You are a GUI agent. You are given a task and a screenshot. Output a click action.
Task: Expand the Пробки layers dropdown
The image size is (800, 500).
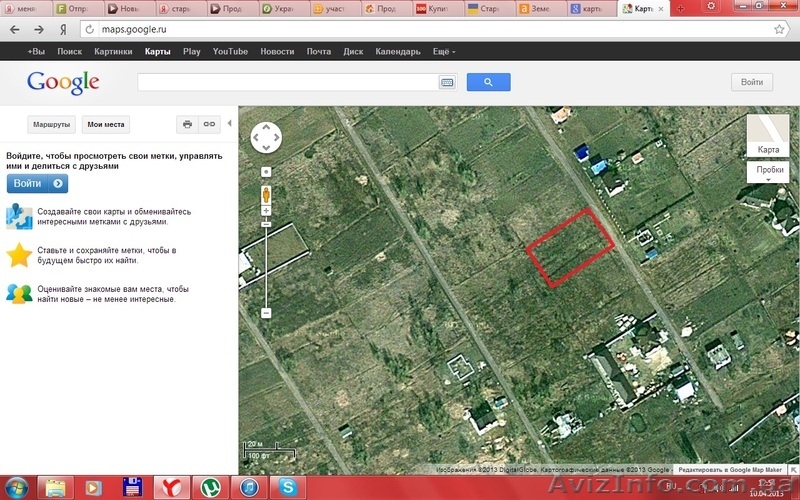[768, 170]
